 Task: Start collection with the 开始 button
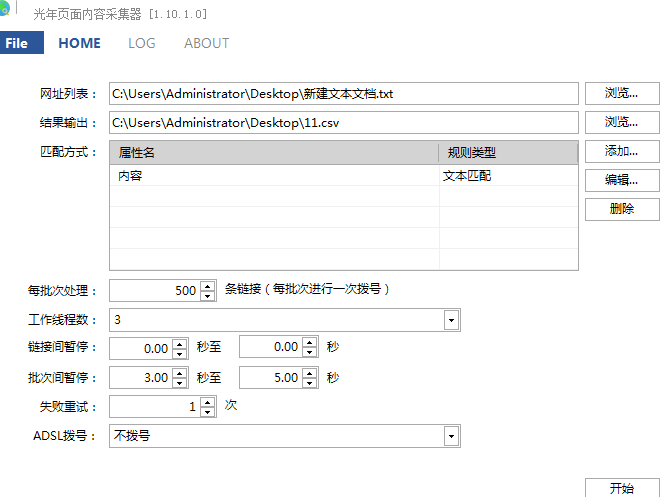pos(622,488)
